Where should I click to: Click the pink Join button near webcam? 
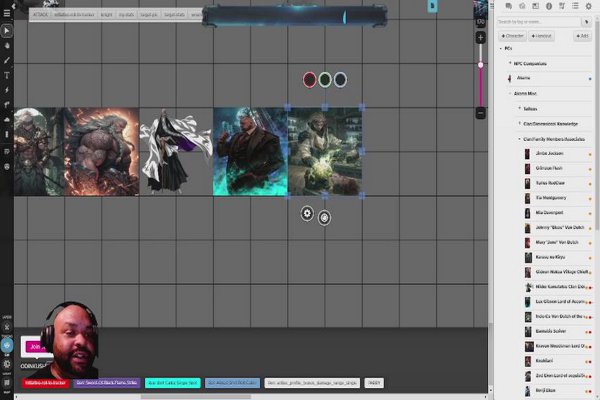(x=36, y=347)
